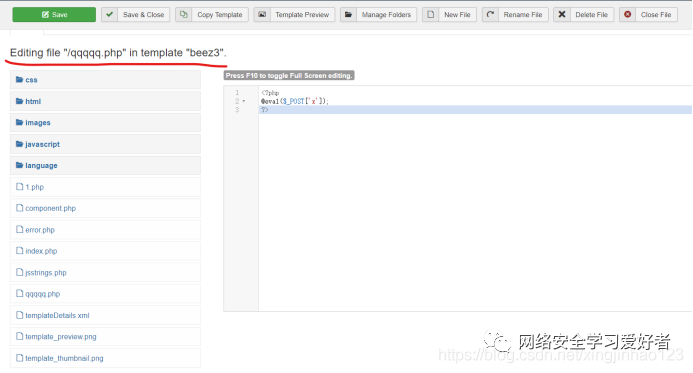Click the file icon beside 1.php
This screenshot has width=693, height=373.
pos(19,186)
